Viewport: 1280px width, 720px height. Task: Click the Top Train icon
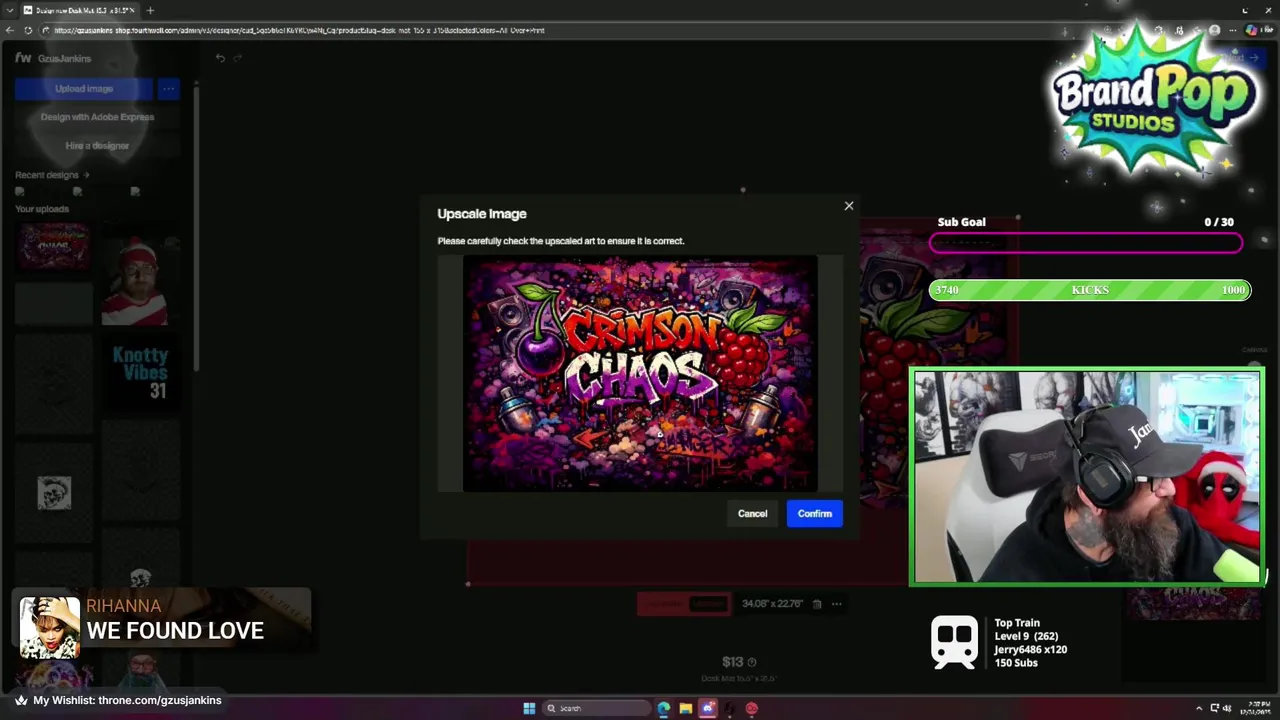pos(954,641)
